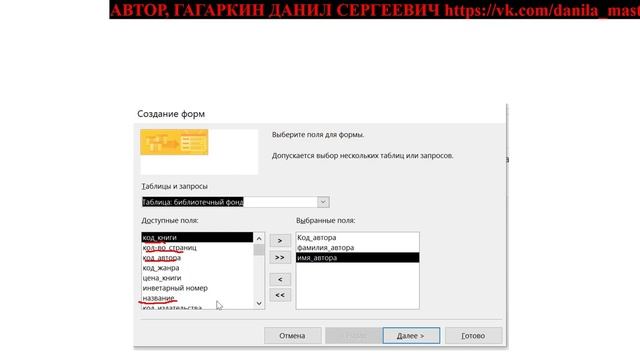This screenshot has height=360, width=640.
Task: Remove all fields with double left arrow
Action: tap(280, 295)
